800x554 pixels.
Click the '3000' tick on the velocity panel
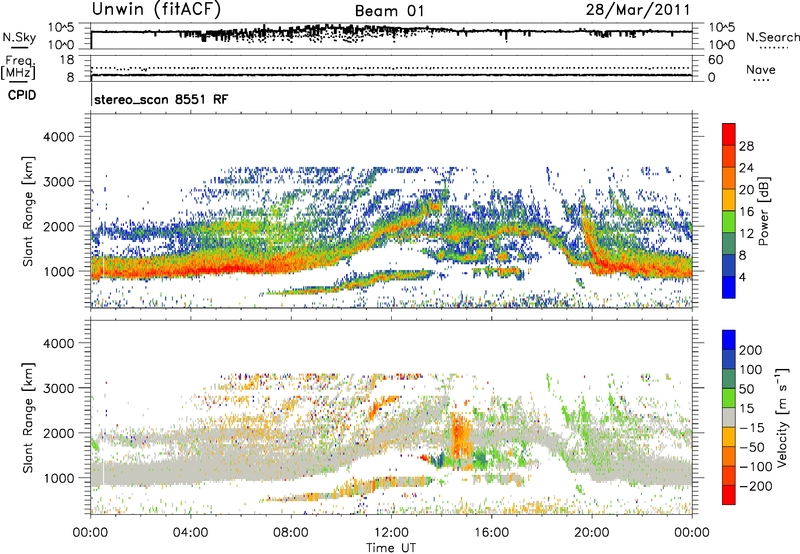coord(58,388)
